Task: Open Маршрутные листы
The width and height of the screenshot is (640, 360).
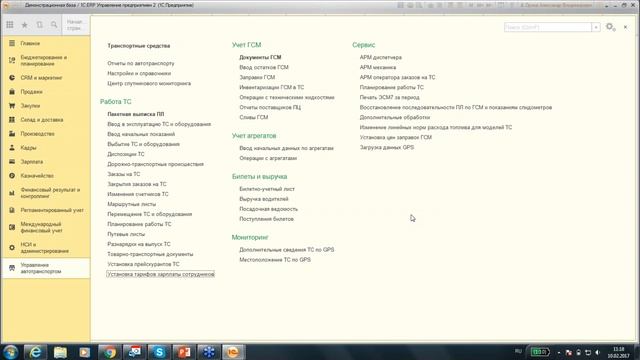Action: pos(132,204)
